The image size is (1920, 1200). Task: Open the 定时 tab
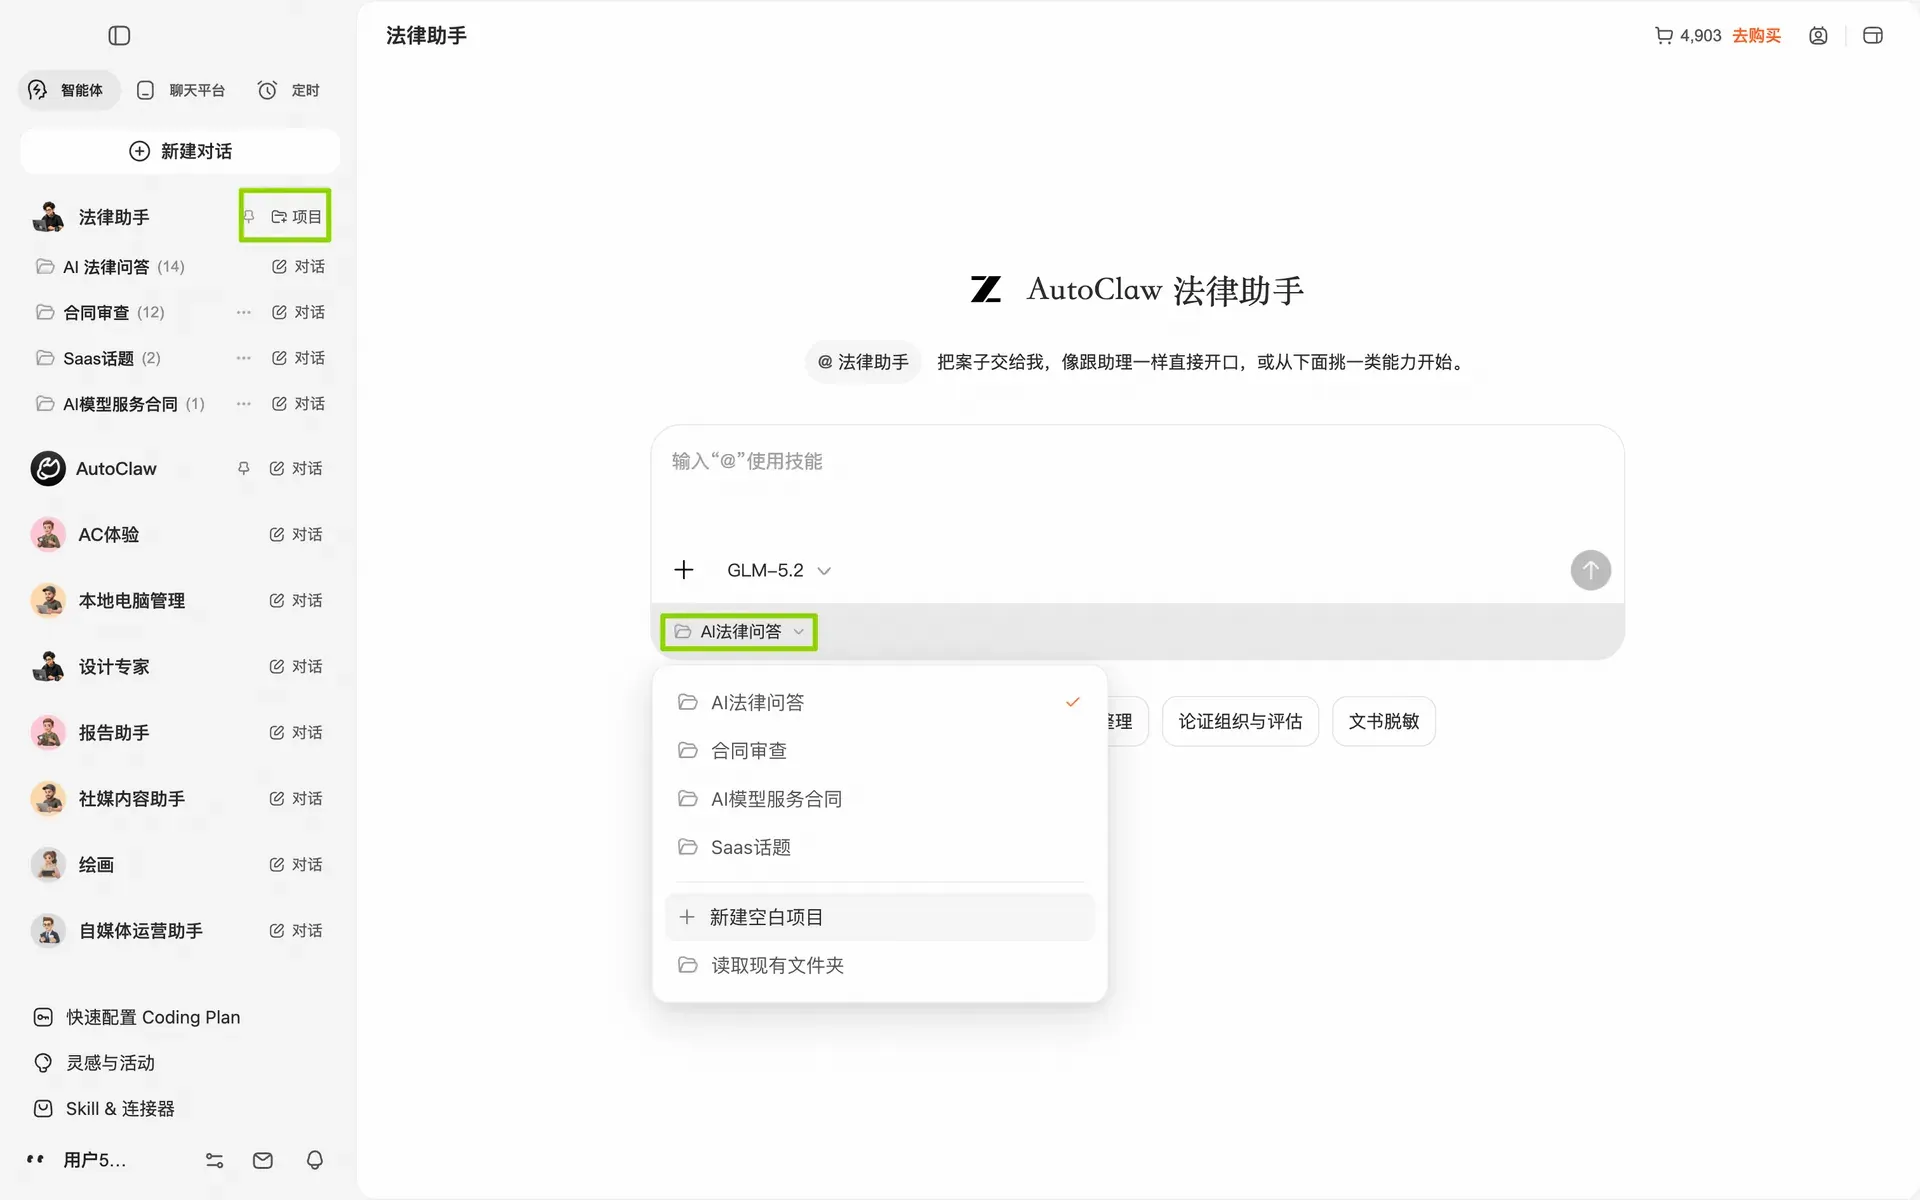click(x=289, y=90)
